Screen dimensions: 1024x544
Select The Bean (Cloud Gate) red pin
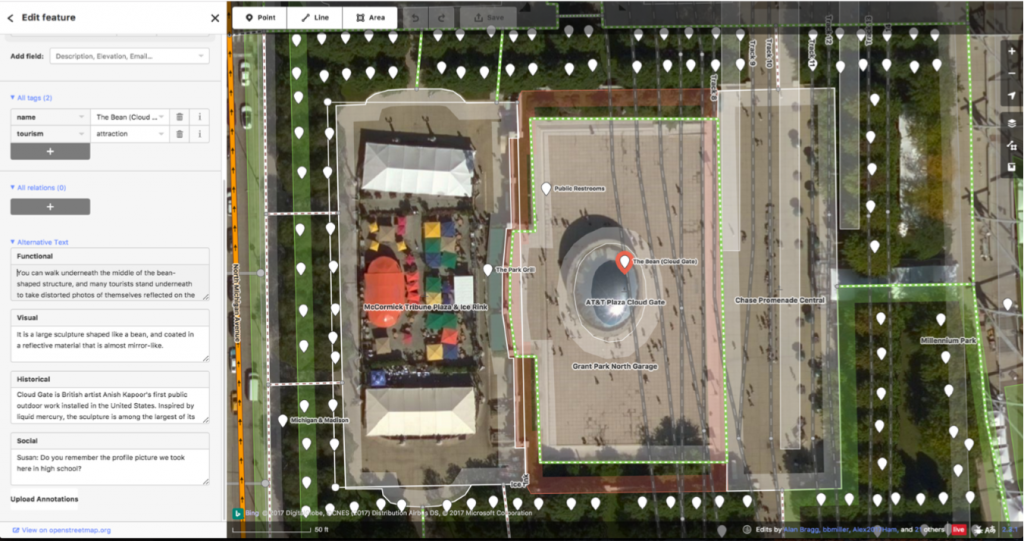pyautogui.click(x=624, y=262)
